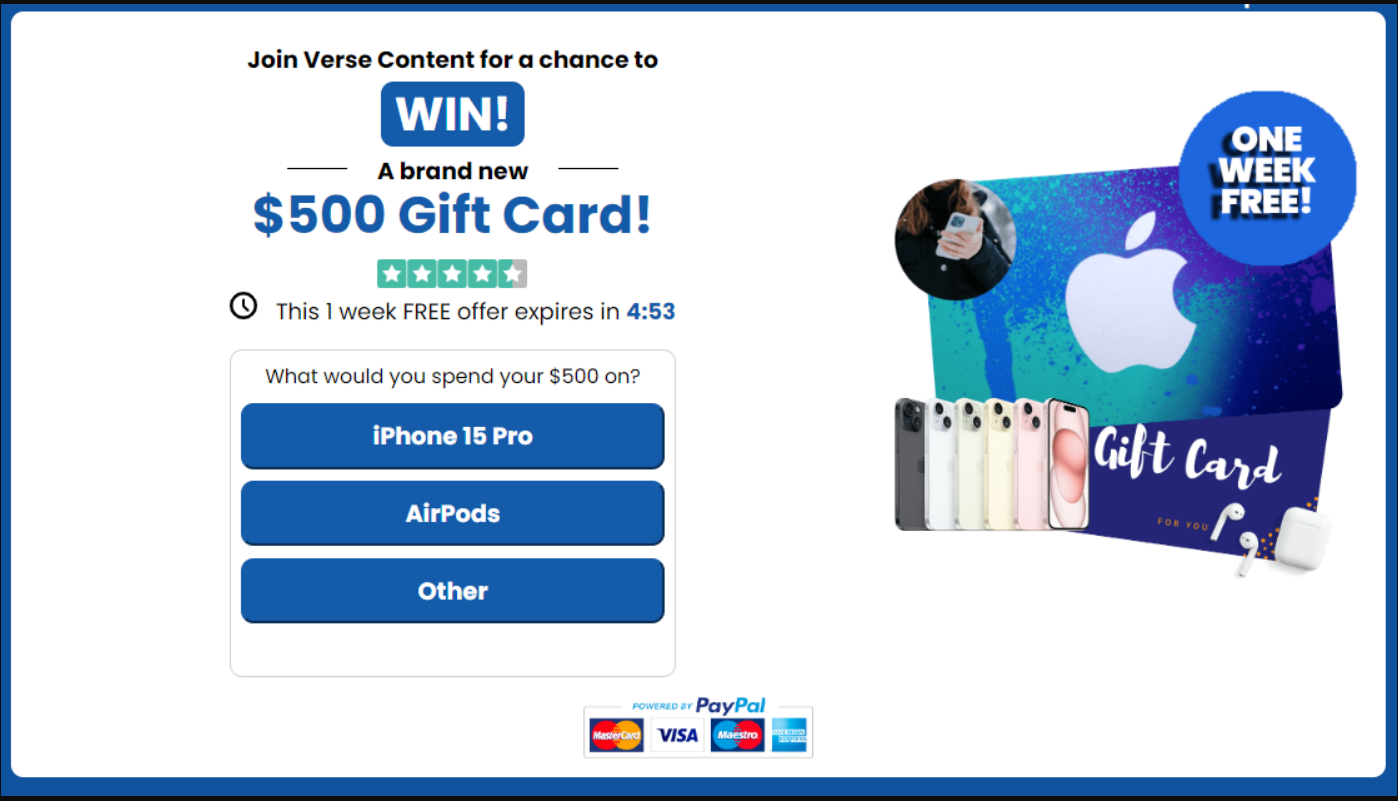Screen dimensions: 1398x801
Task: Select the iPhone 15 Pro option
Action: [x=452, y=436]
